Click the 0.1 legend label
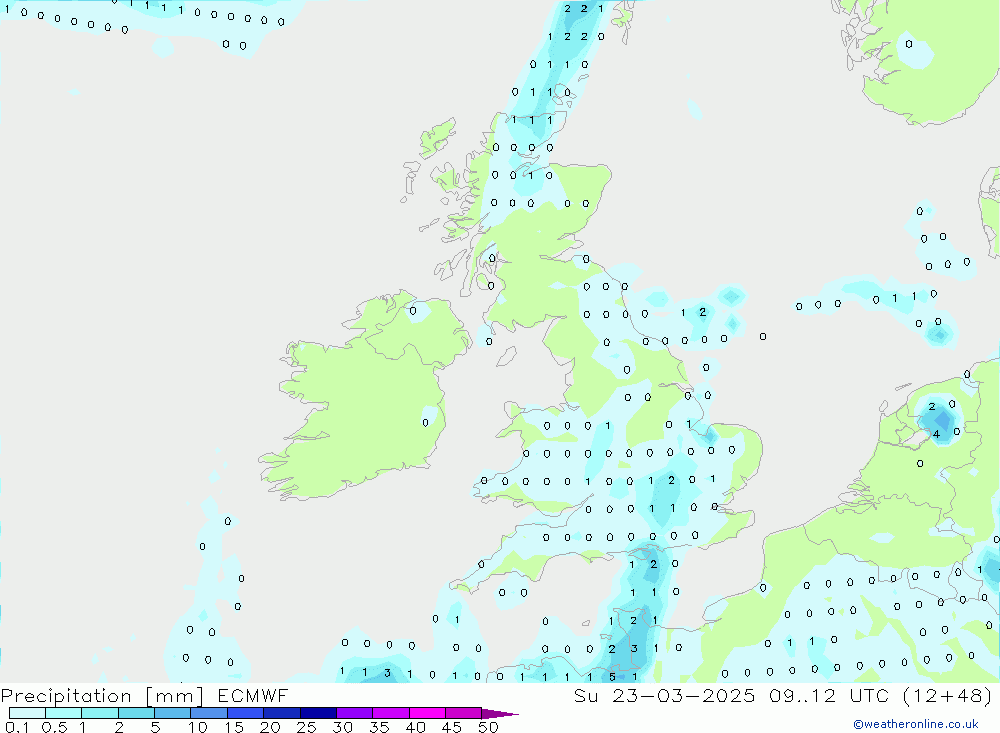 point(17,727)
